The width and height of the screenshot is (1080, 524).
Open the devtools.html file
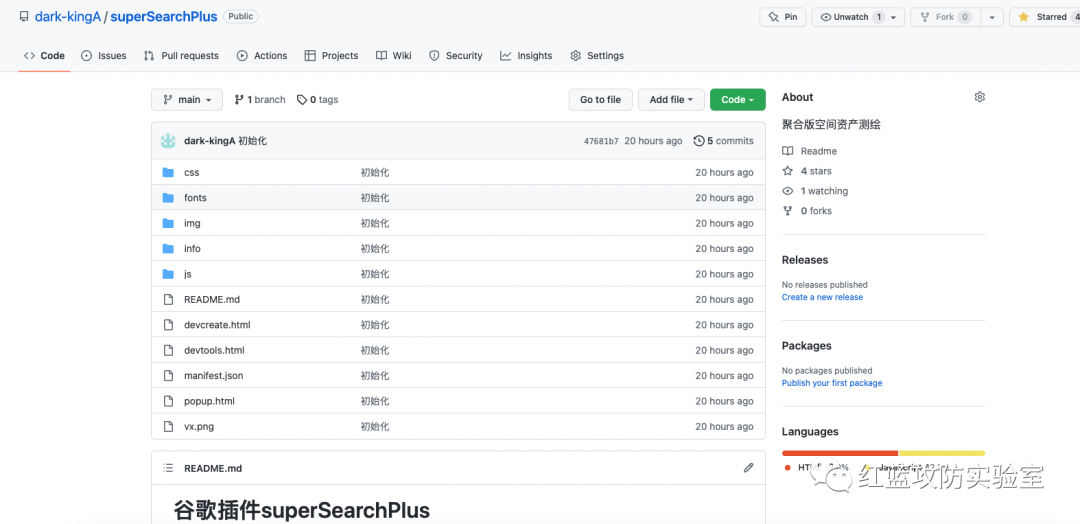coord(214,350)
